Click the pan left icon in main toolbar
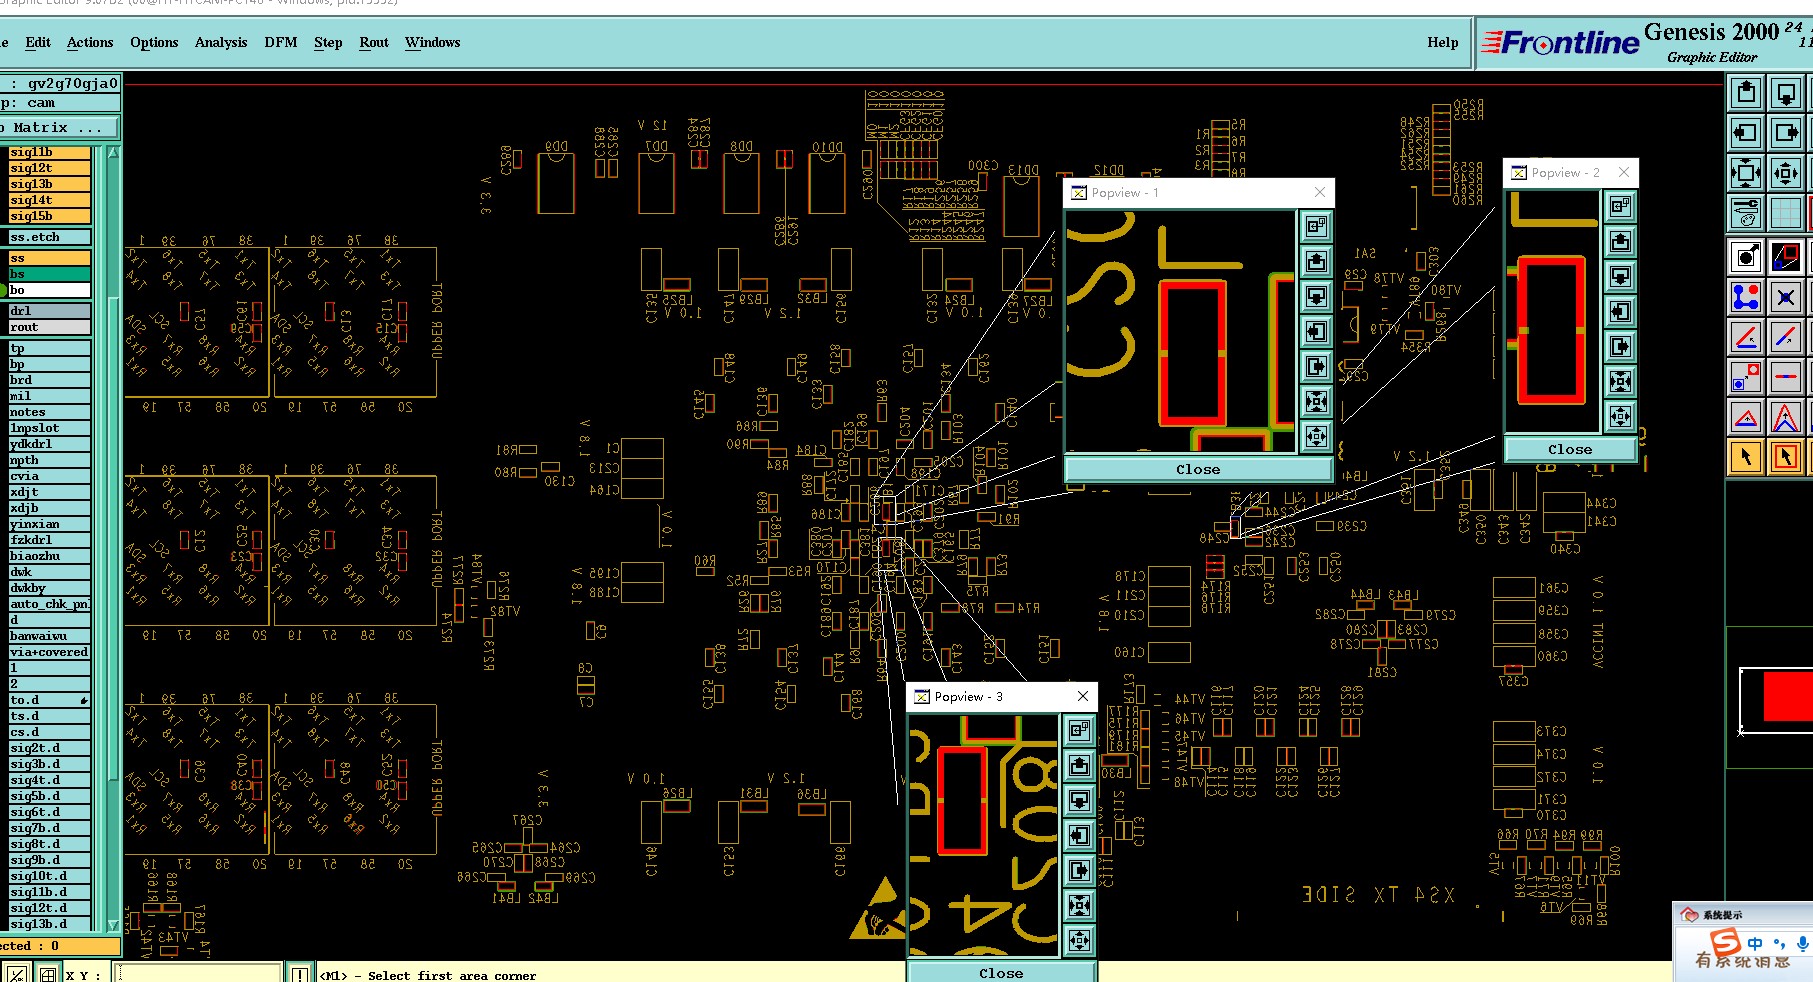This screenshot has height=982, width=1813. pos(1746,132)
